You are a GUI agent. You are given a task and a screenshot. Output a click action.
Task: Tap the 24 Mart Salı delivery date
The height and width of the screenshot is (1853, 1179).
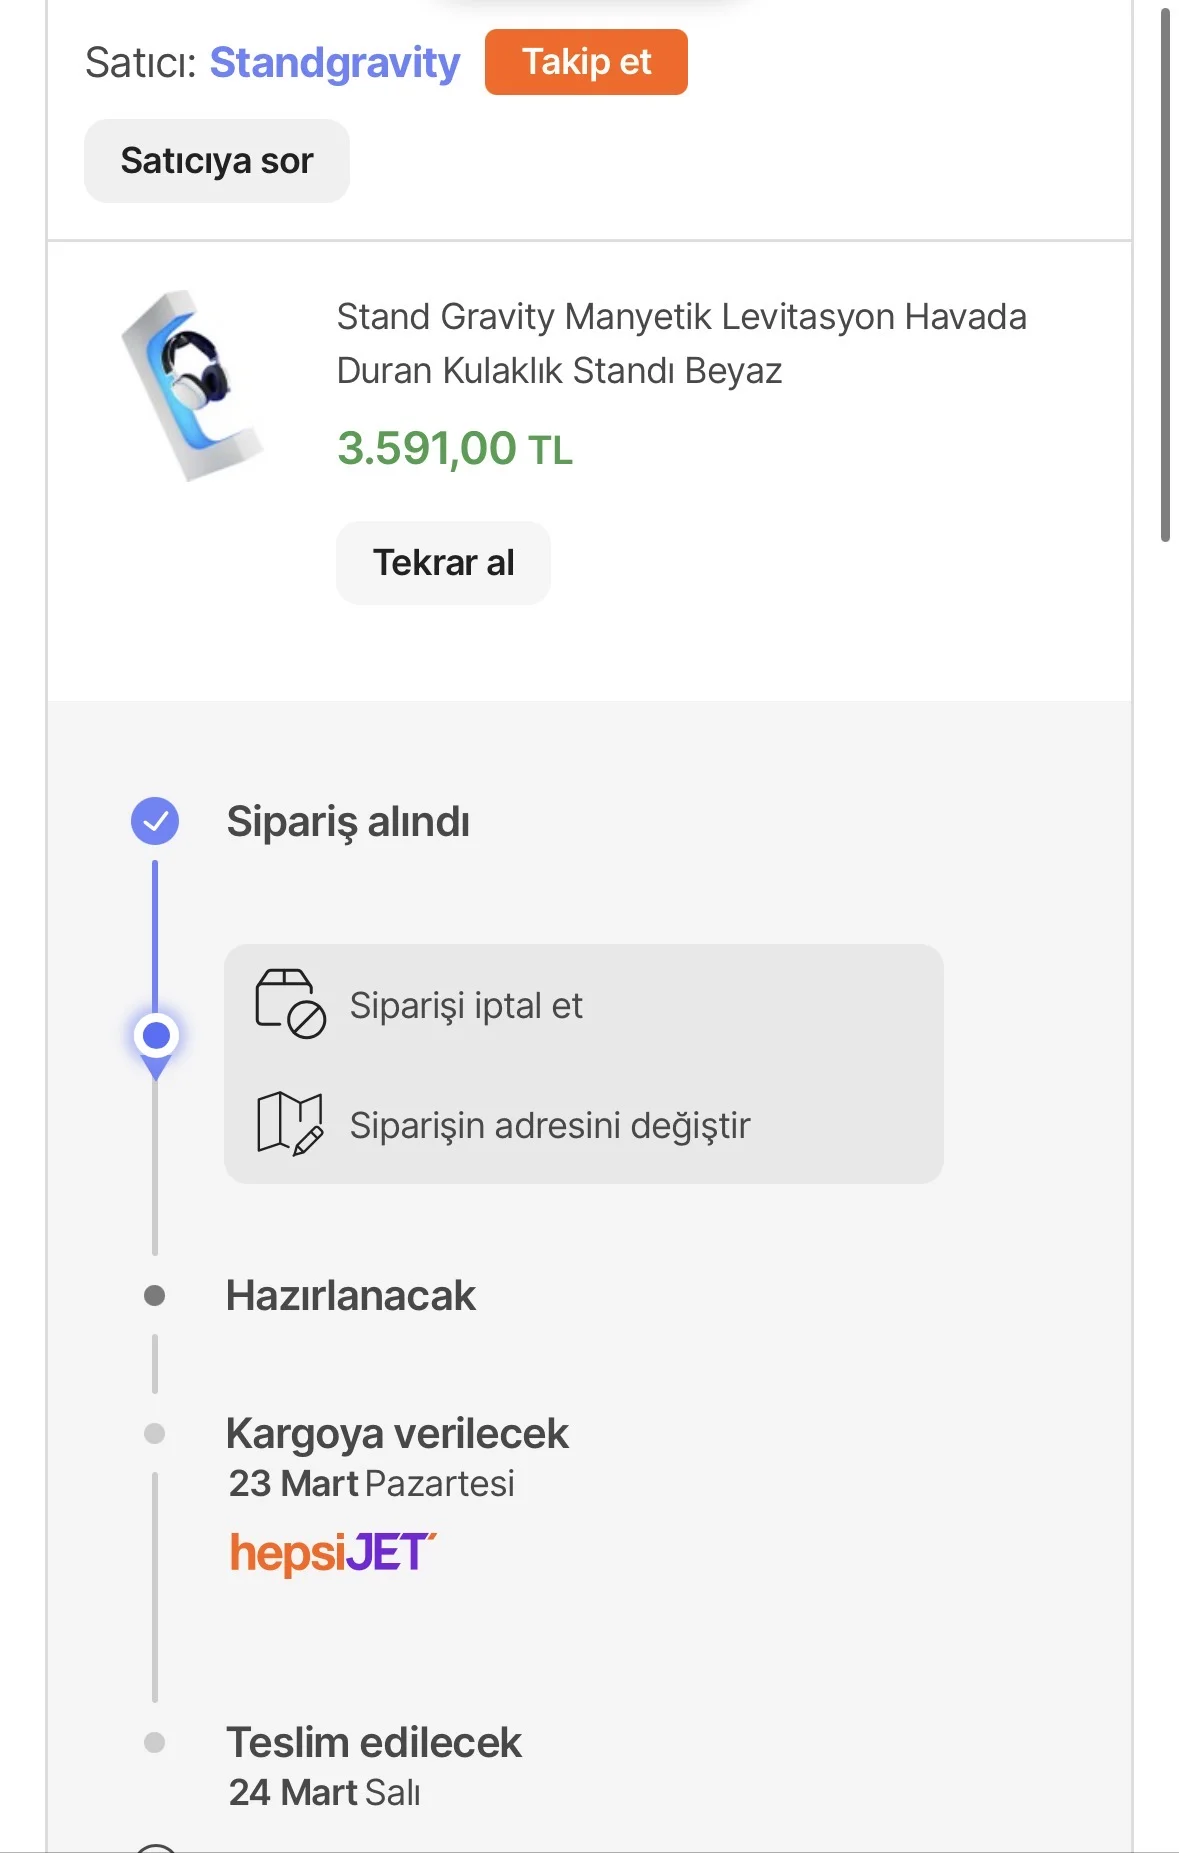(324, 1793)
